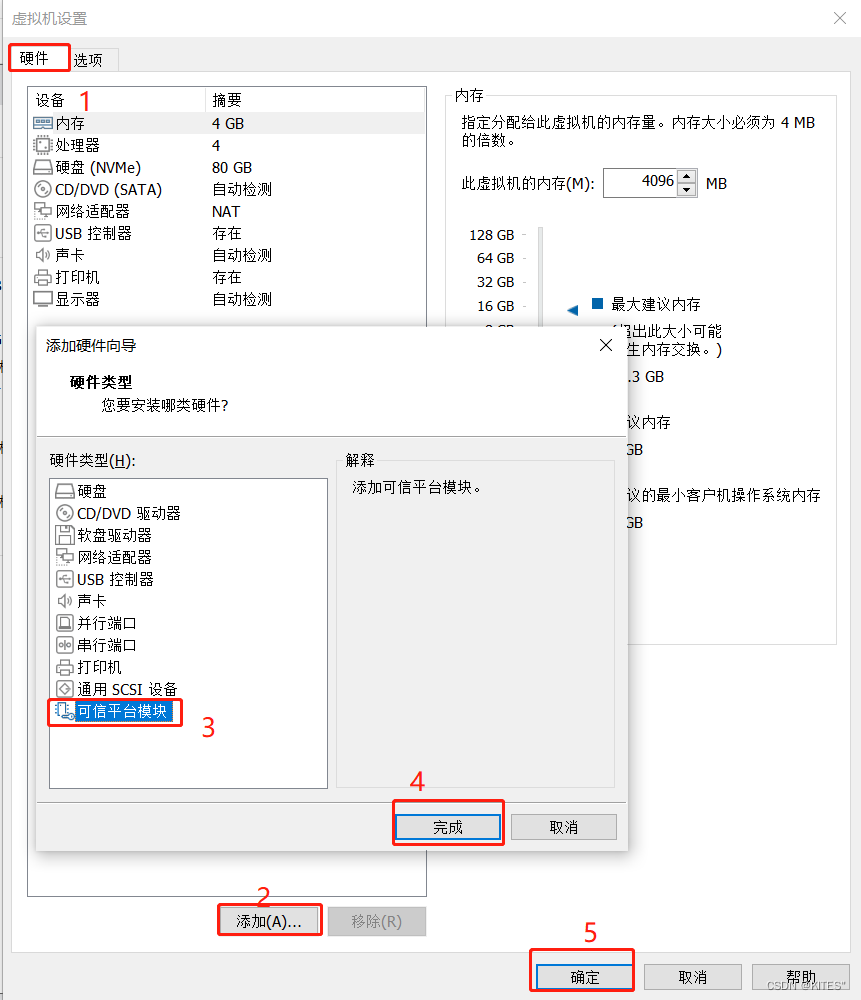Open help via the 帮助 button
The height and width of the screenshot is (1000, 861).
click(x=803, y=977)
